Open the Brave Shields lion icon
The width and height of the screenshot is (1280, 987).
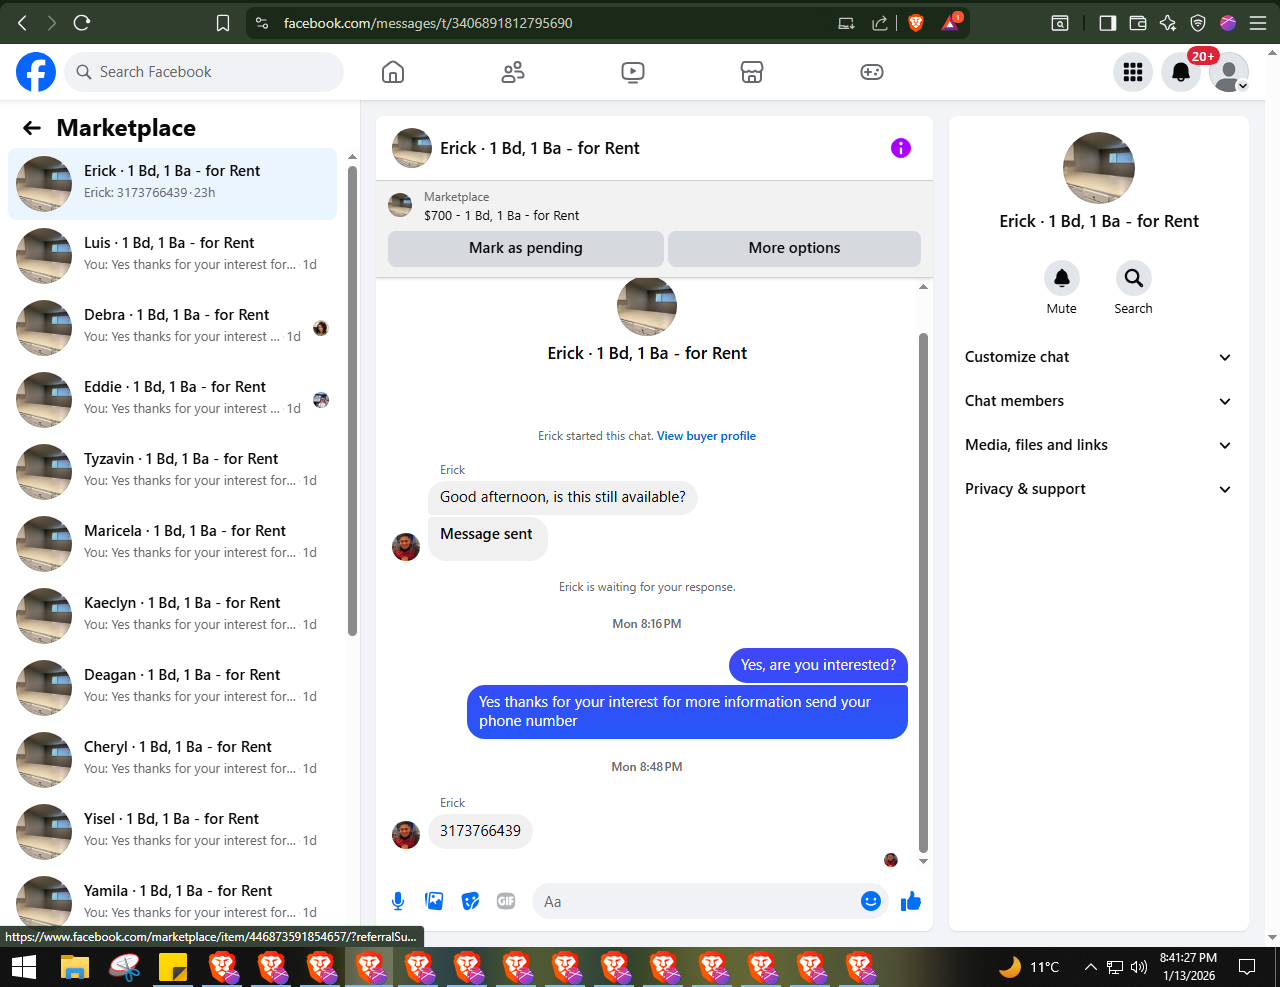pos(916,22)
